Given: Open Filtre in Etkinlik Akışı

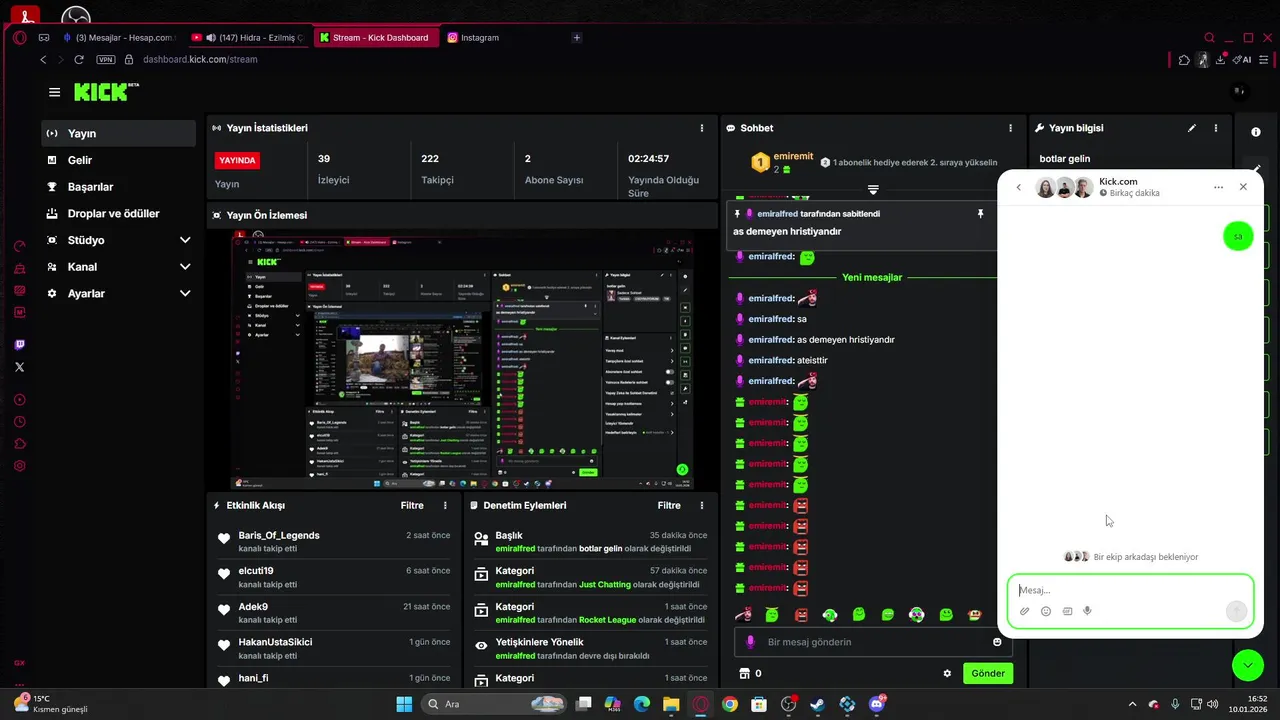Looking at the screenshot, I should coord(412,506).
